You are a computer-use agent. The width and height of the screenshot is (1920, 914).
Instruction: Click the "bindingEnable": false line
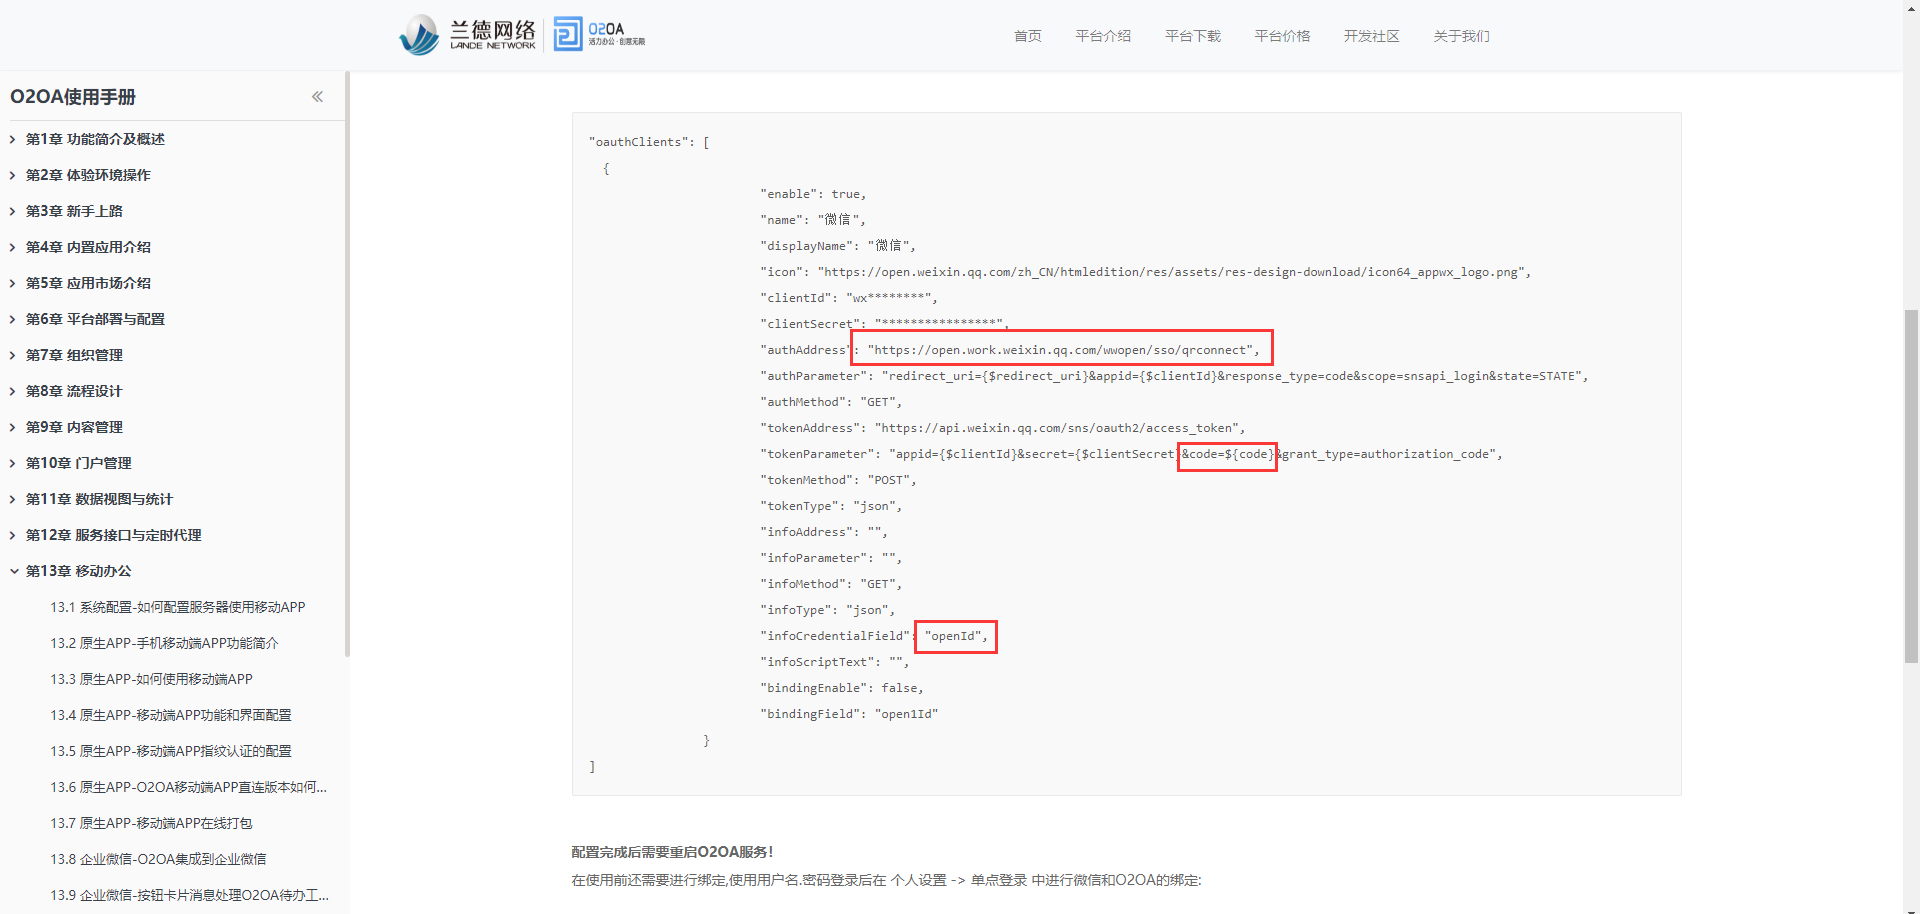click(842, 688)
